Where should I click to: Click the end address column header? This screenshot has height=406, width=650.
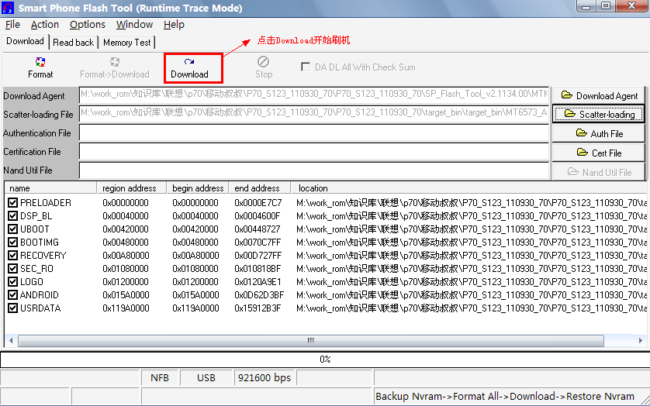point(260,188)
